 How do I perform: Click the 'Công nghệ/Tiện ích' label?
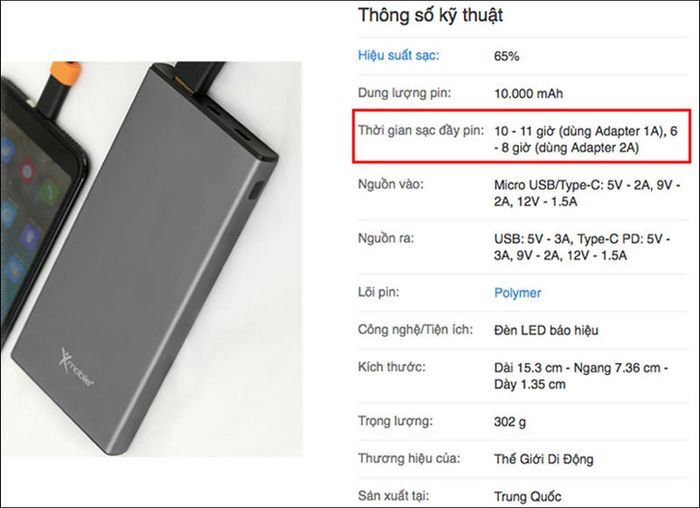(415, 330)
